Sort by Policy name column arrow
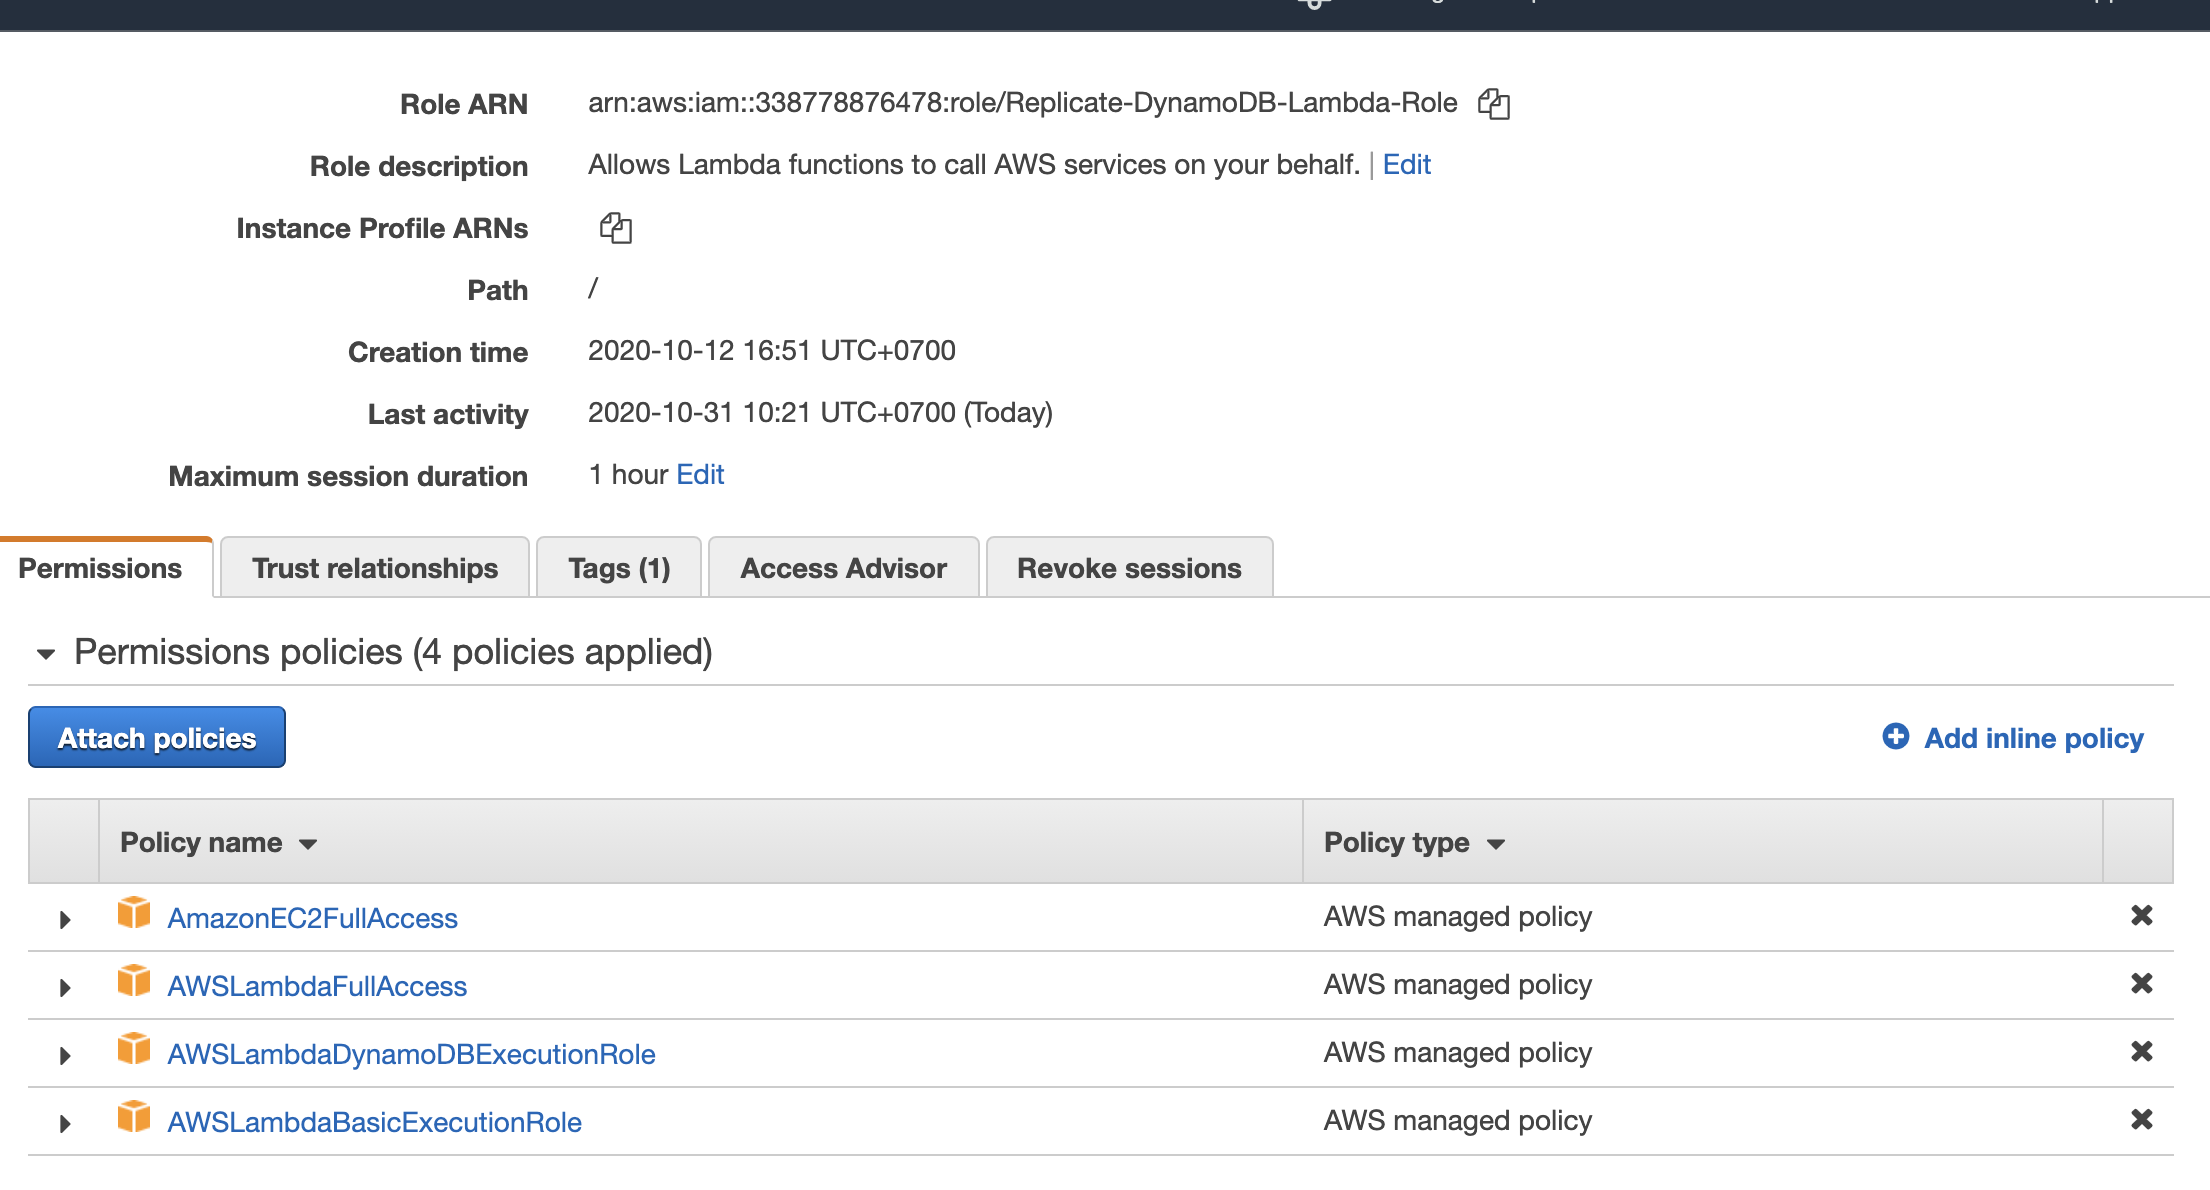Screen dimensions: 2210x1190 (x=308, y=845)
